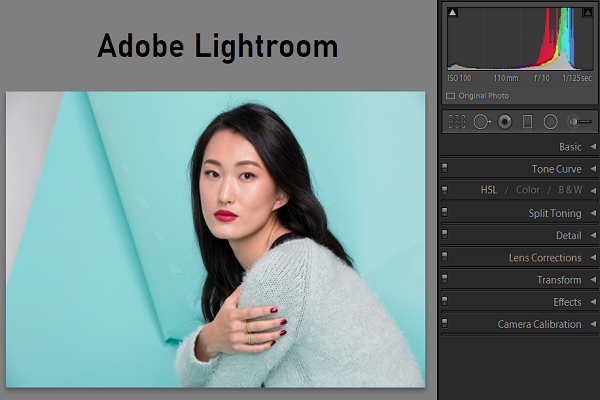Click the 1/125 sec shutter value
Image resolution: width=600 pixels, height=400 pixels.
pos(577,78)
